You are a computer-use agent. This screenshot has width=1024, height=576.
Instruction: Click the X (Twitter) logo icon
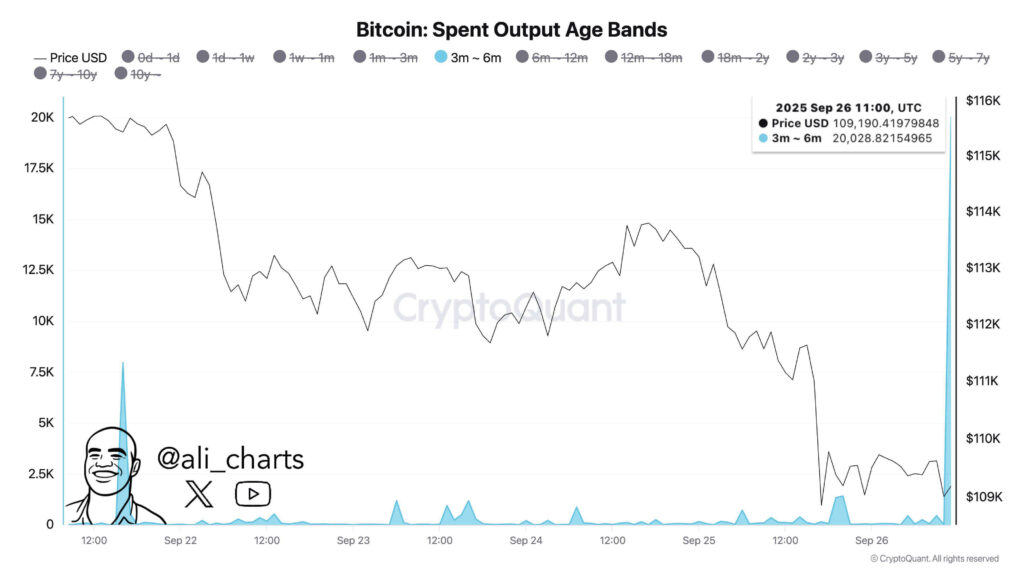tap(199, 492)
